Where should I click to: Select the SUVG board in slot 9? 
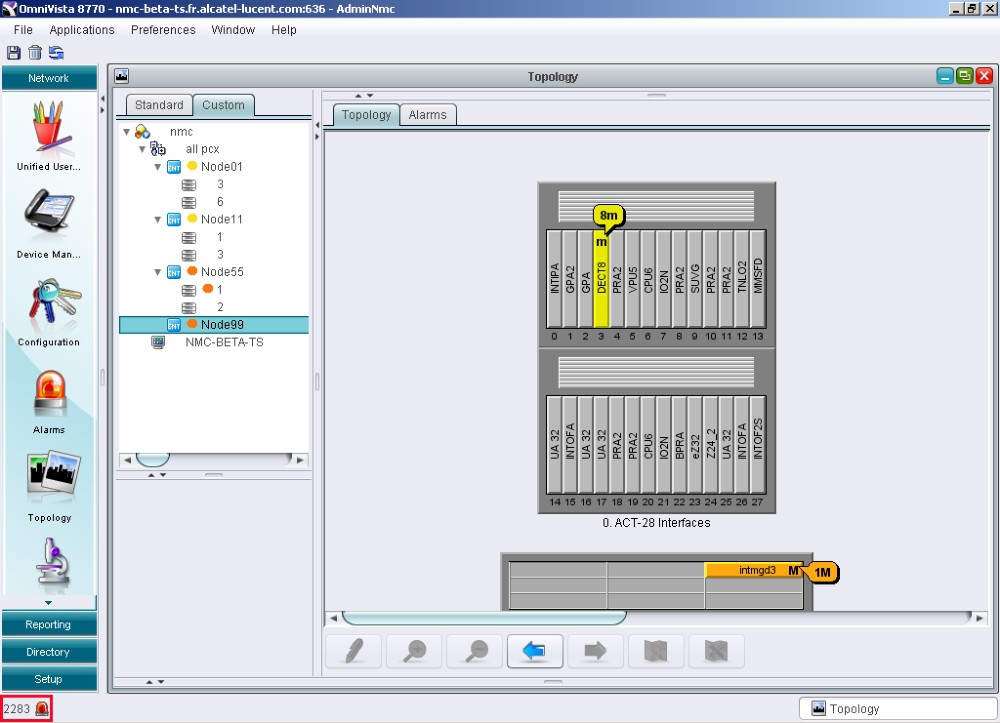695,279
